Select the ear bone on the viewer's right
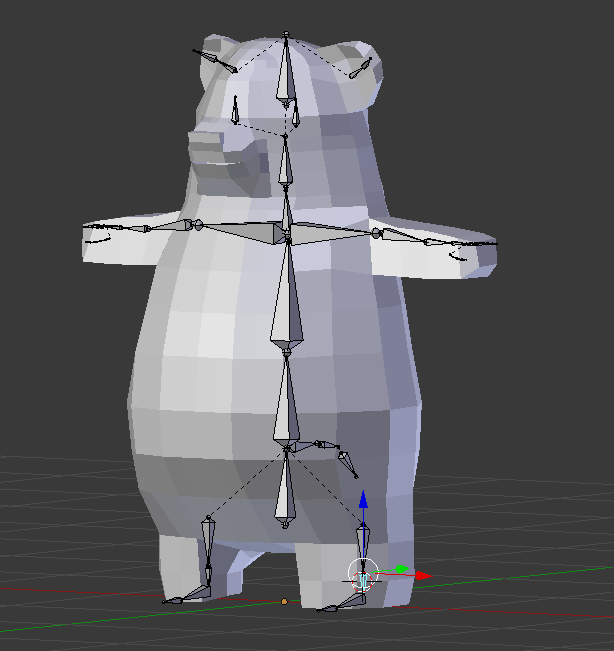 coord(360,69)
